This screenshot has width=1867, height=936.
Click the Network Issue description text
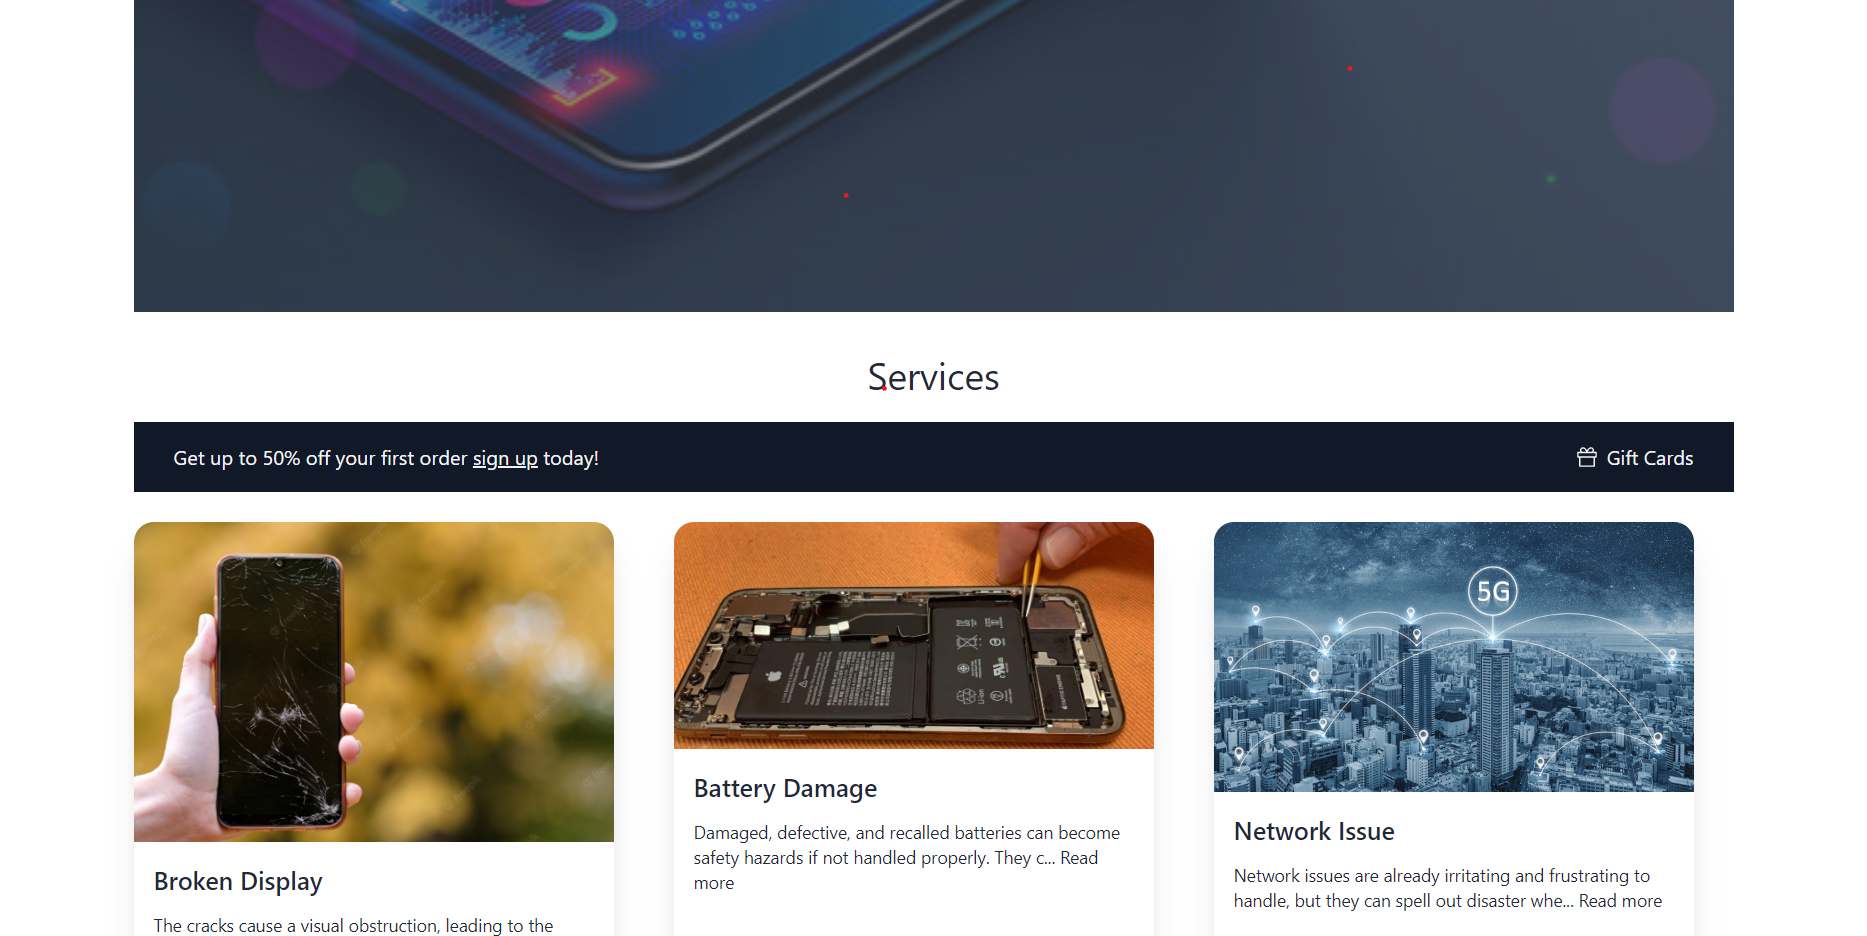1447,888
